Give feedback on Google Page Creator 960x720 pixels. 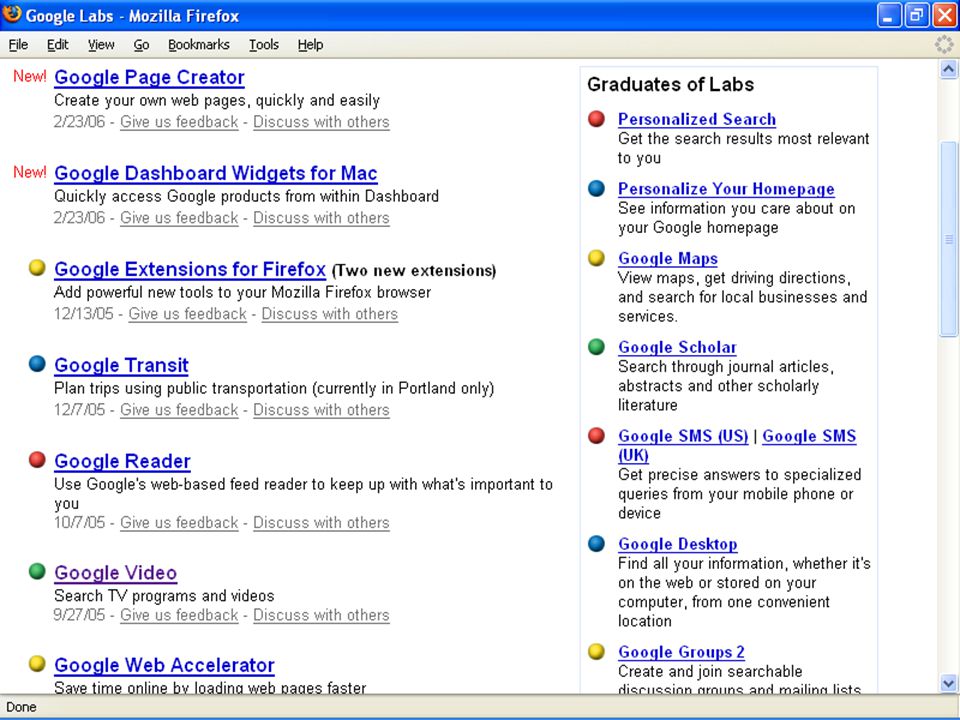click(179, 122)
